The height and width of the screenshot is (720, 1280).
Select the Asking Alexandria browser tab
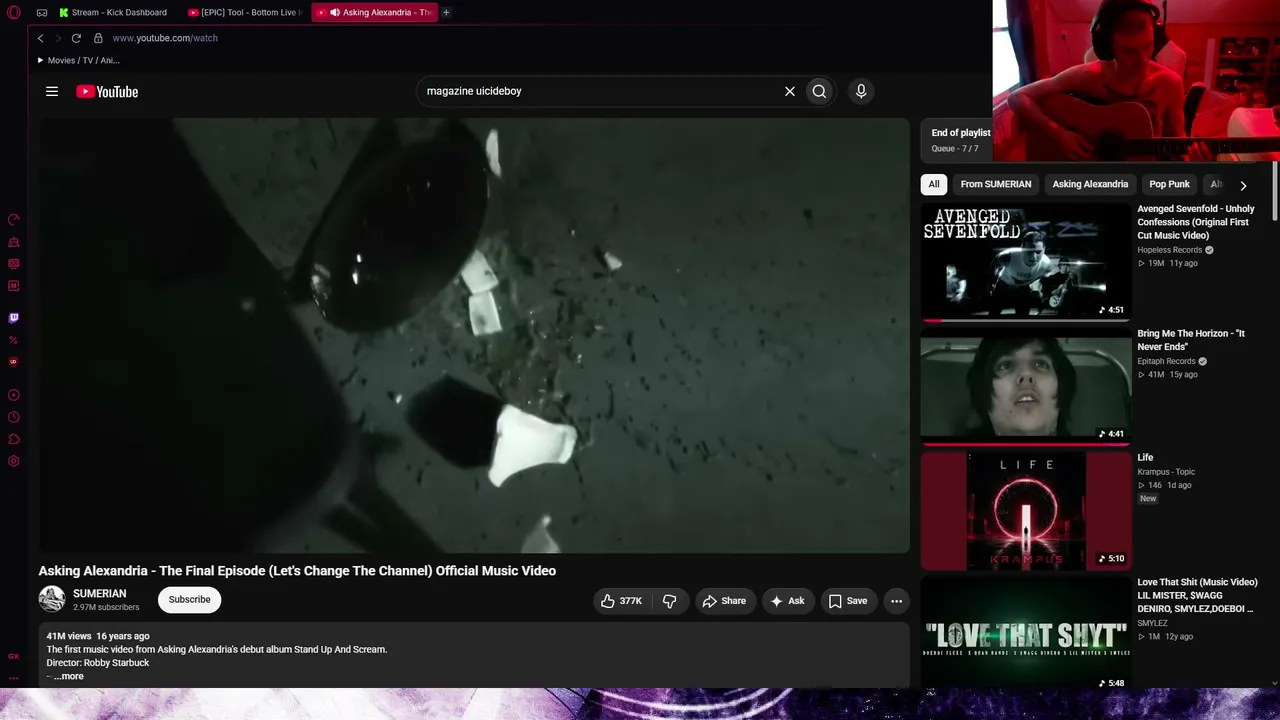point(375,12)
